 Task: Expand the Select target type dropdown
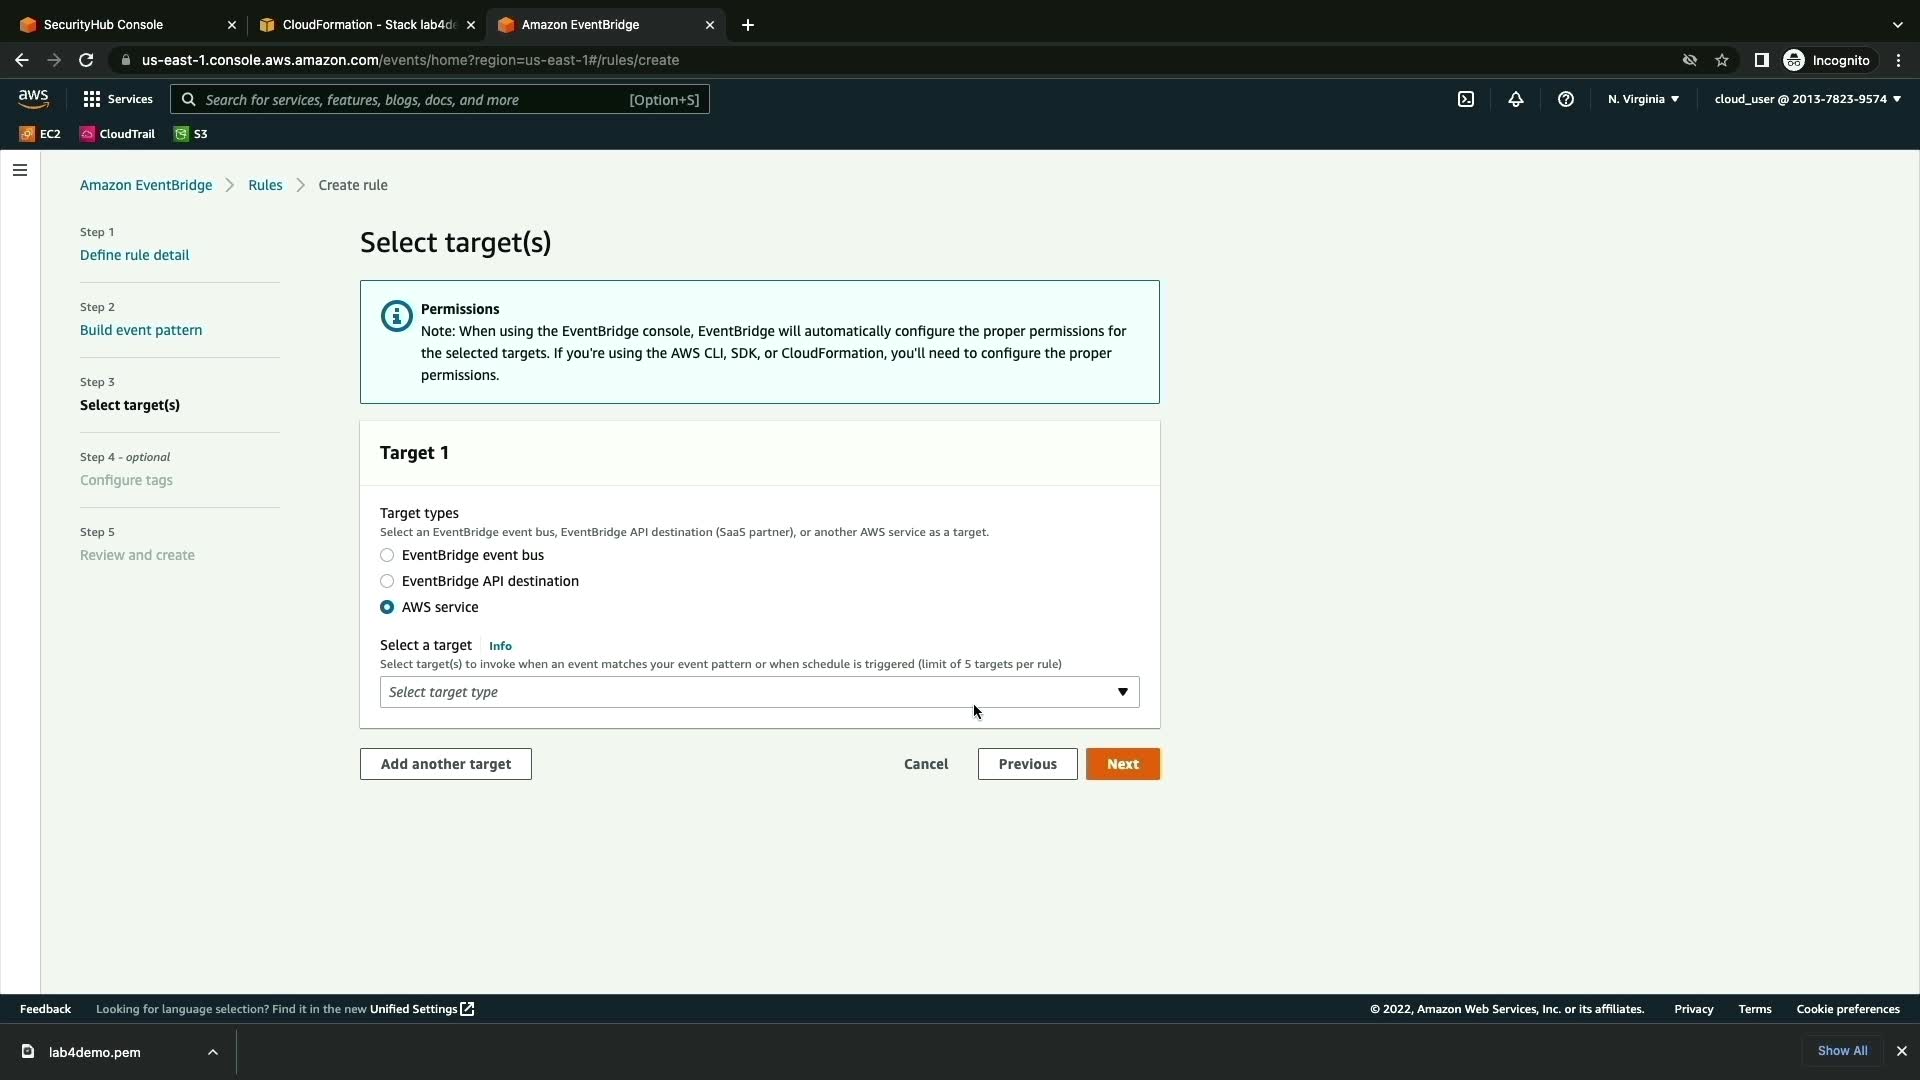[x=758, y=692]
